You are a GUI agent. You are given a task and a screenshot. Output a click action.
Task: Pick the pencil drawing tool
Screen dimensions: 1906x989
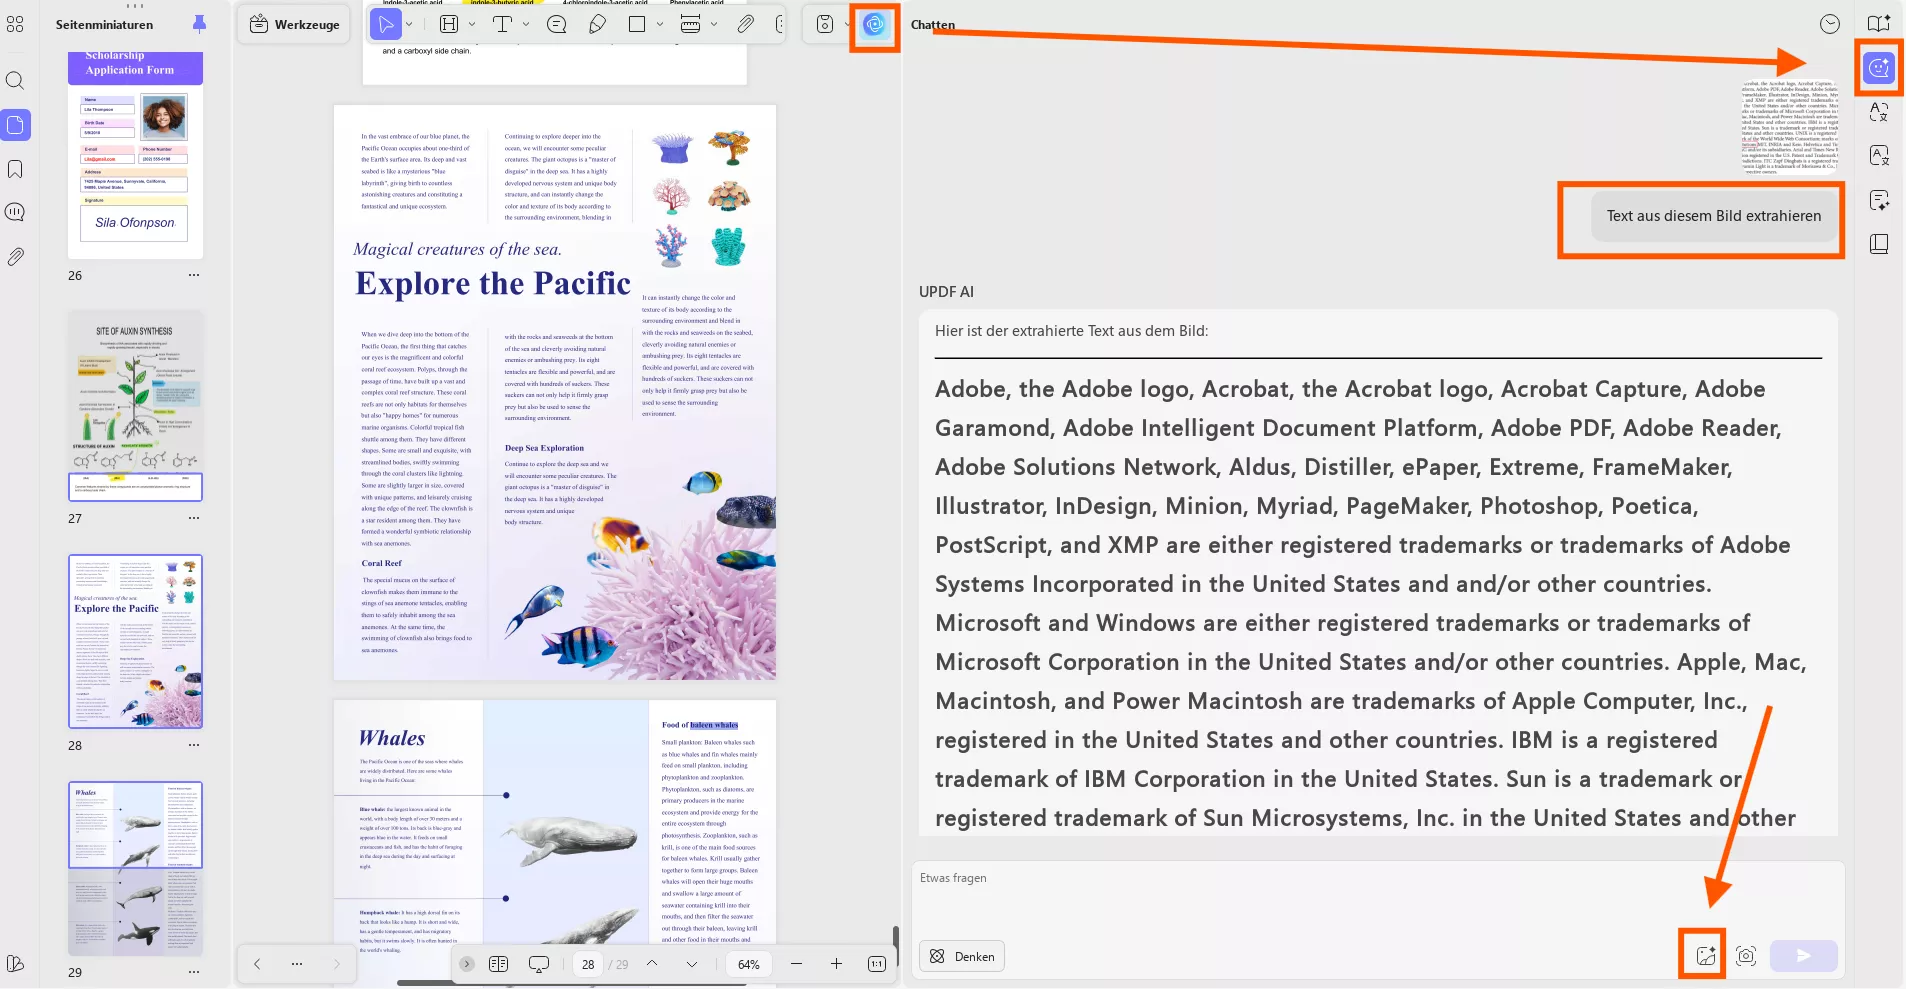click(597, 24)
